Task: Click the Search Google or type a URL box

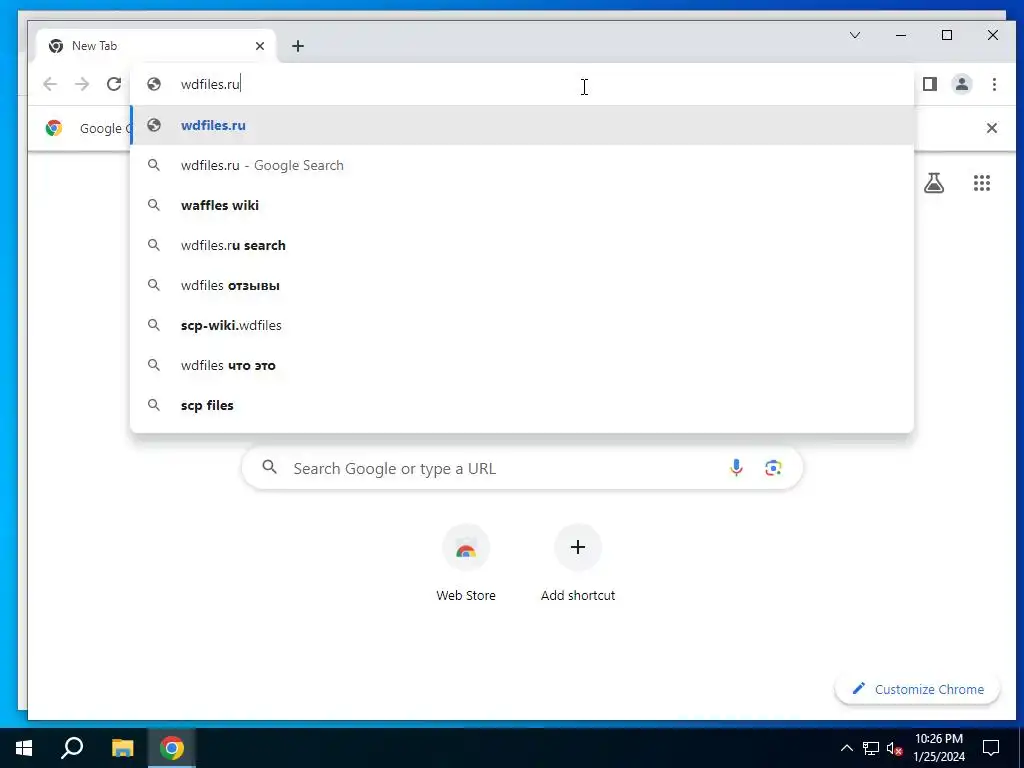Action: [x=522, y=468]
